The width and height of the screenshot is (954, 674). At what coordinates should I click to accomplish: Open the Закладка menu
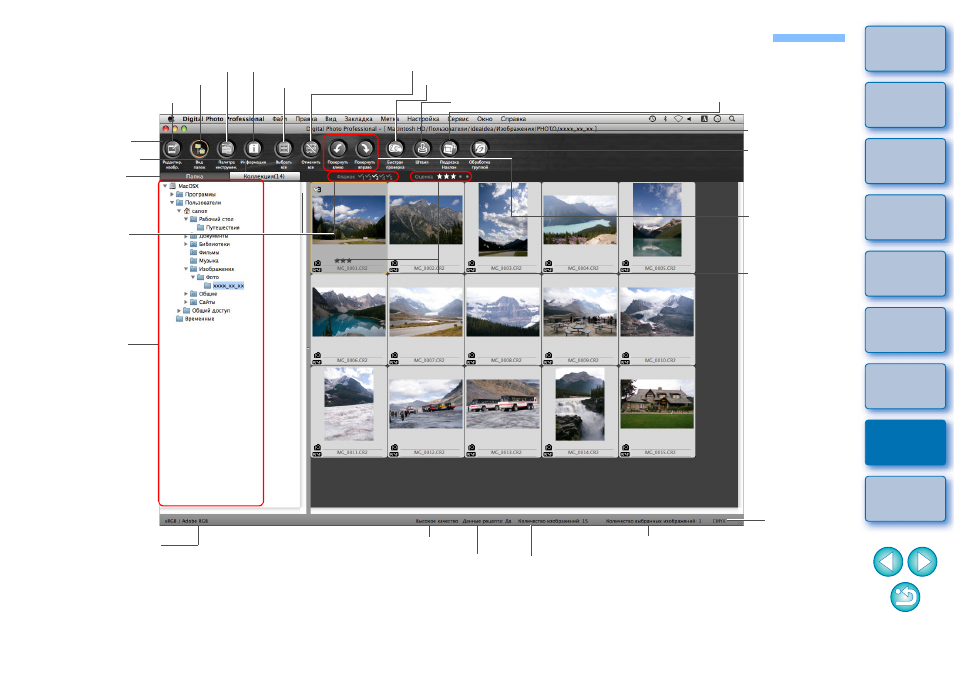pyautogui.click(x=358, y=119)
